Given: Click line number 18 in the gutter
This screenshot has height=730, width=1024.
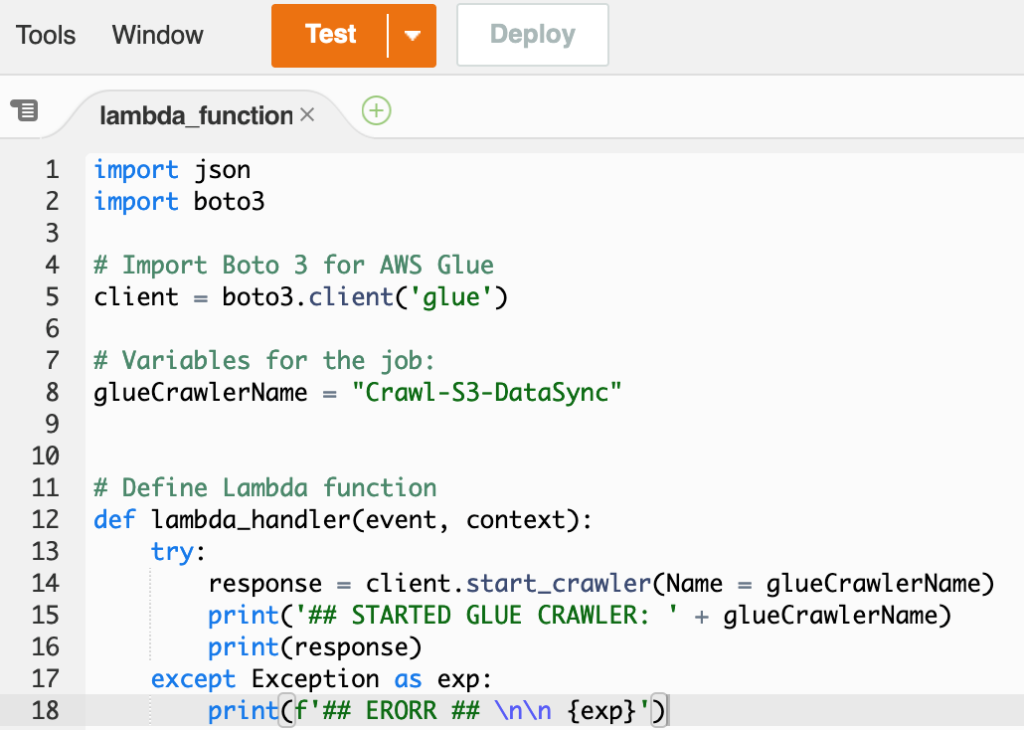Looking at the screenshot, I should click(x=45, y=710).
